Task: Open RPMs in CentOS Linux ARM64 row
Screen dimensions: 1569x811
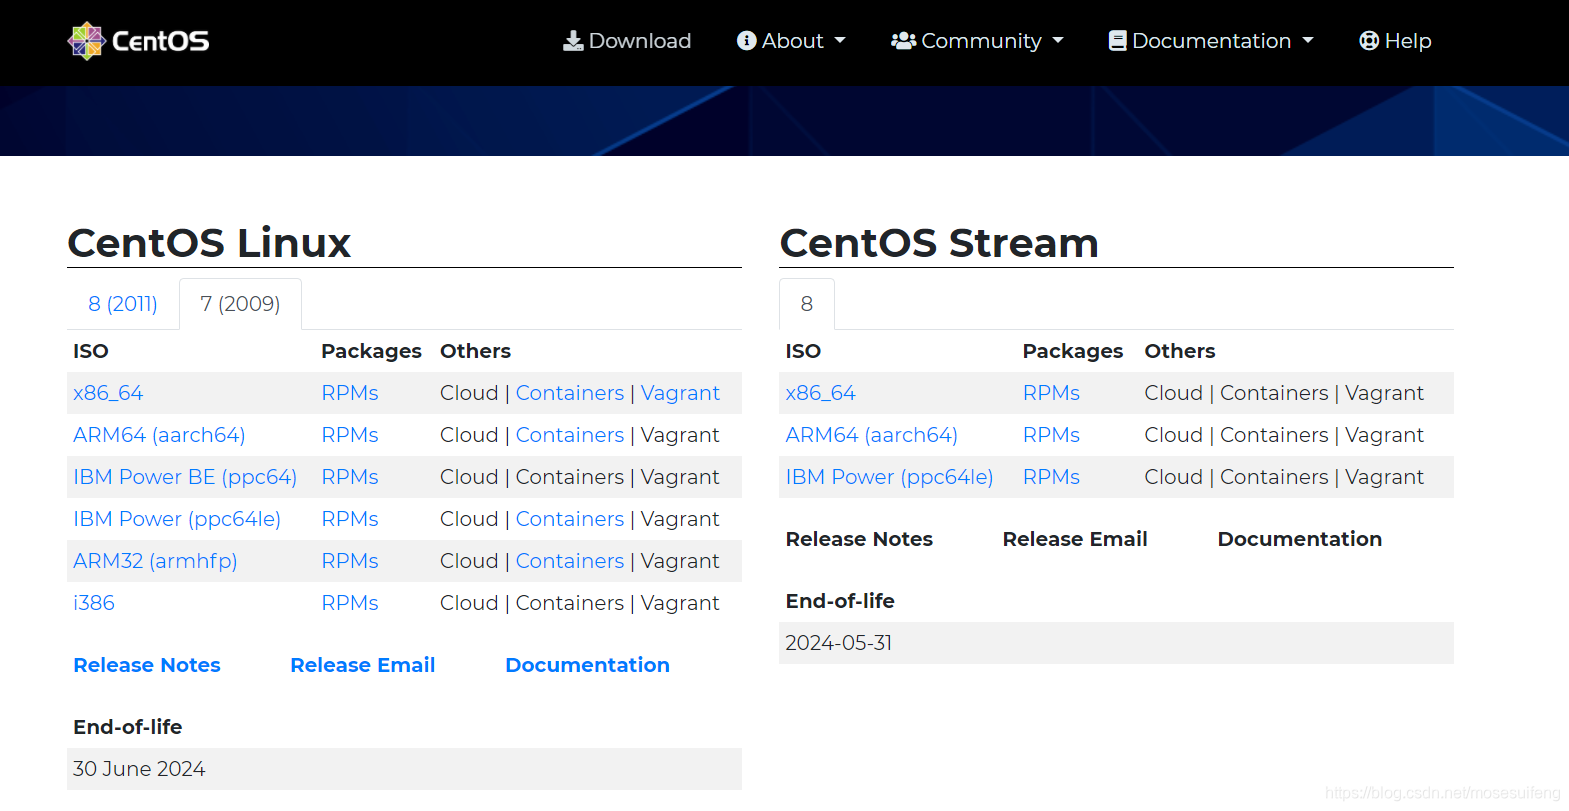Action: 350,435
